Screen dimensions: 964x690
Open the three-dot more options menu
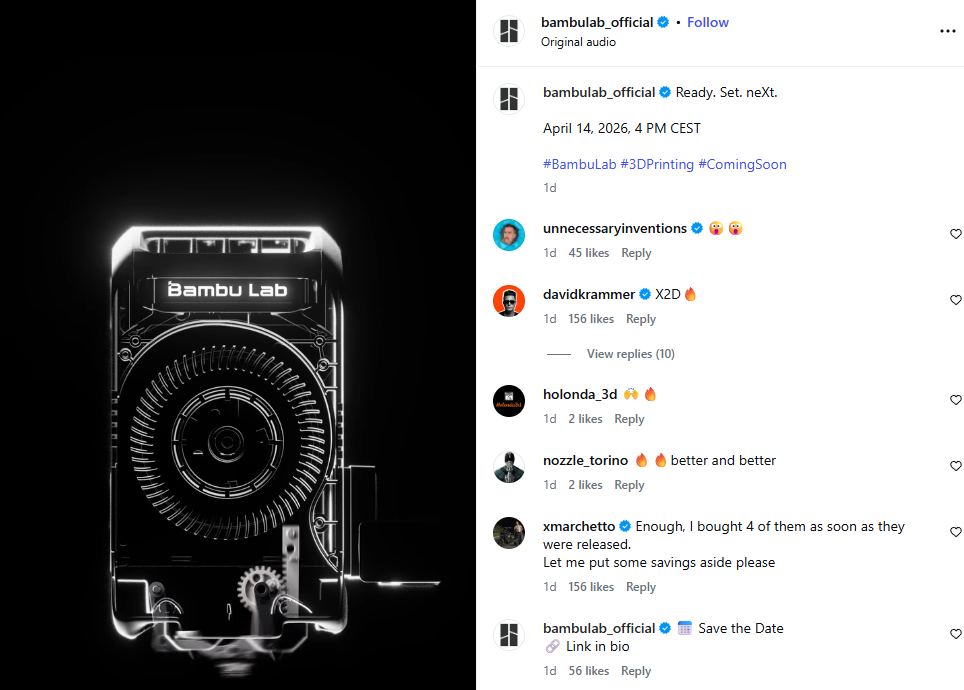point(947,31)
